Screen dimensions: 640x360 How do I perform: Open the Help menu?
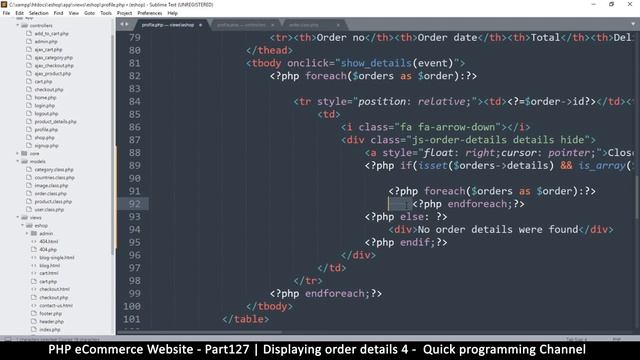pyautogui.click(x=173, y=13)
